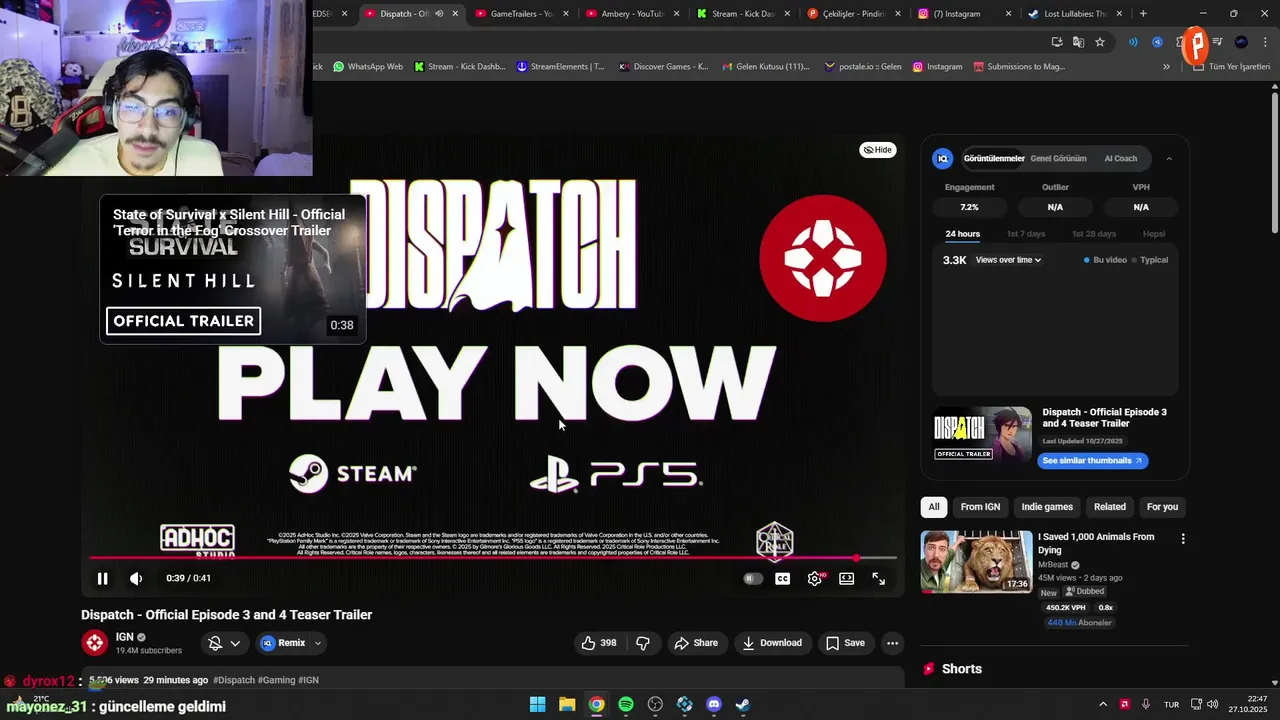Open the Chrome three-dot menu

(1265, 42)
